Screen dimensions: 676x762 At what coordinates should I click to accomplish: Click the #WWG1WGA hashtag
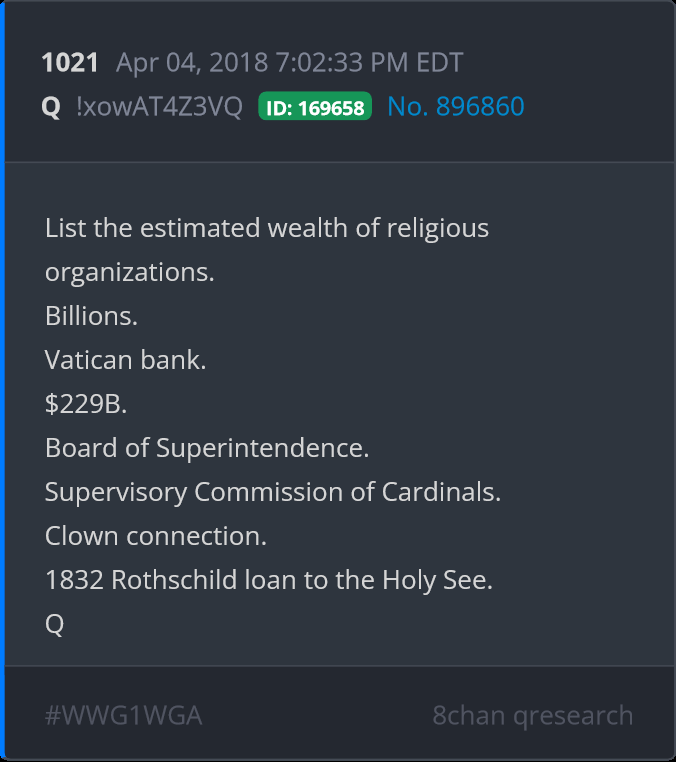pyautogui.click(x=124, y=716)
